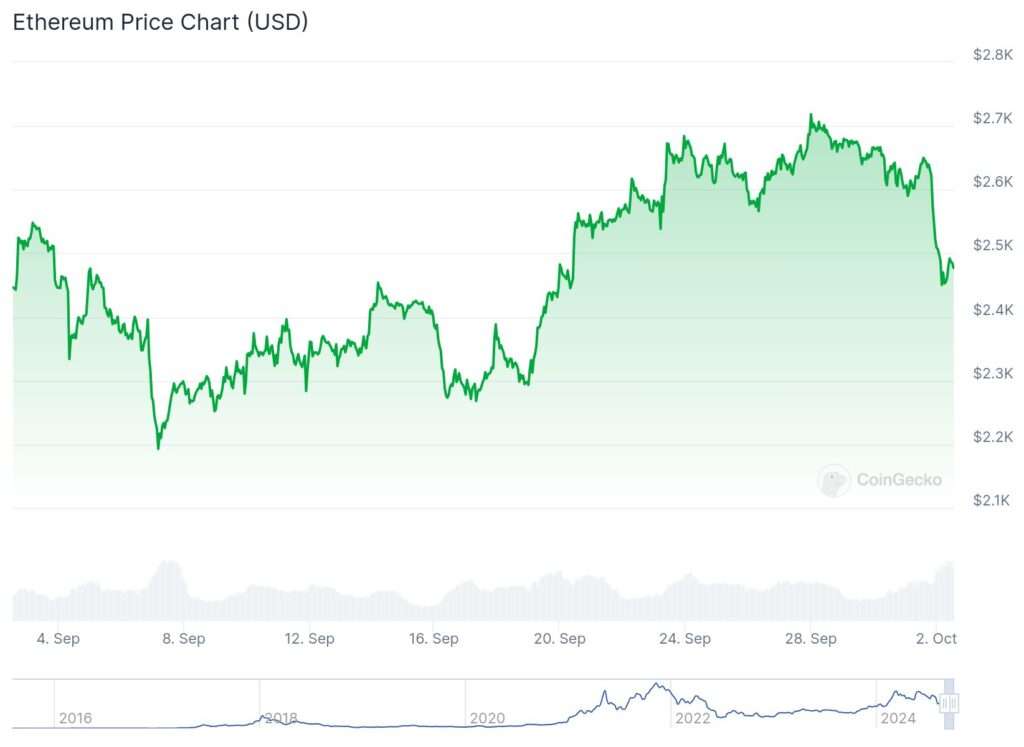Click the 20. Sep date axis label

point(559,639)
